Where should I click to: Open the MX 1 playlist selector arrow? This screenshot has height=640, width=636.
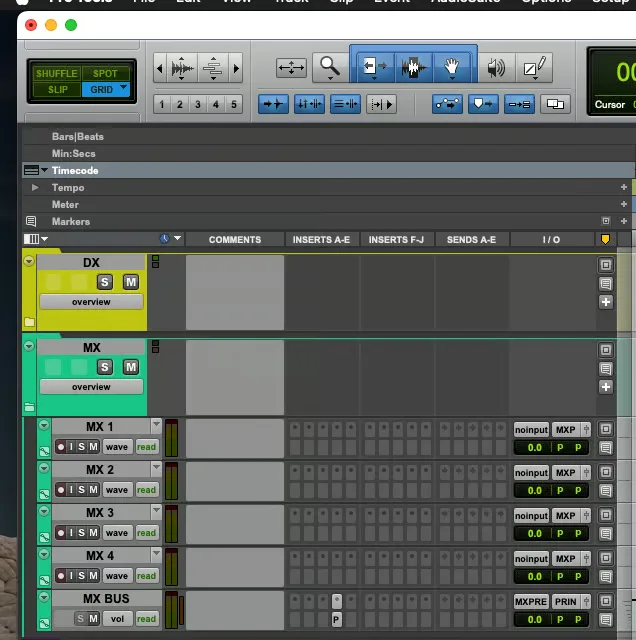[x=156, y=425]
